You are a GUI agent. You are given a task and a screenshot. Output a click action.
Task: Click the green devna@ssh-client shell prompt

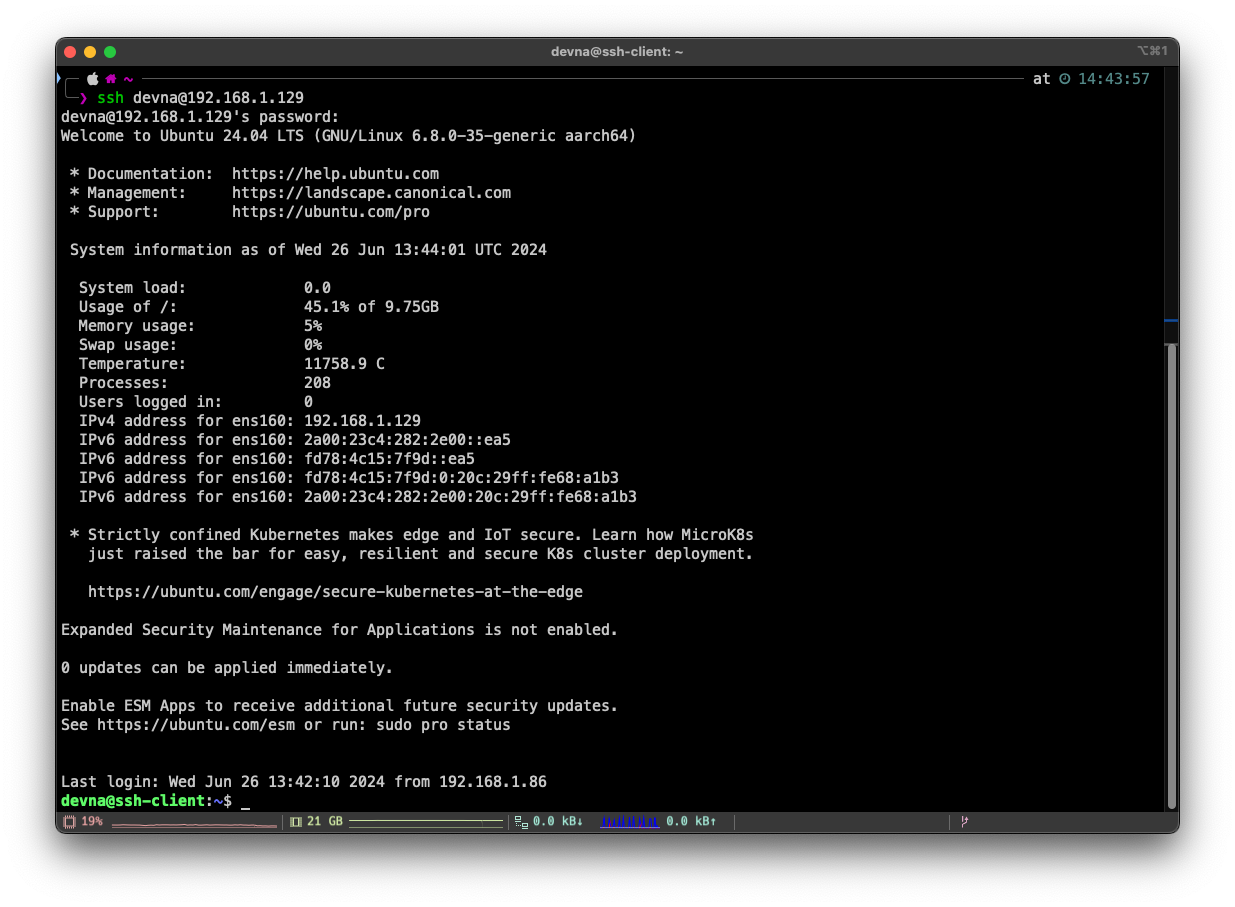(133, 801)
